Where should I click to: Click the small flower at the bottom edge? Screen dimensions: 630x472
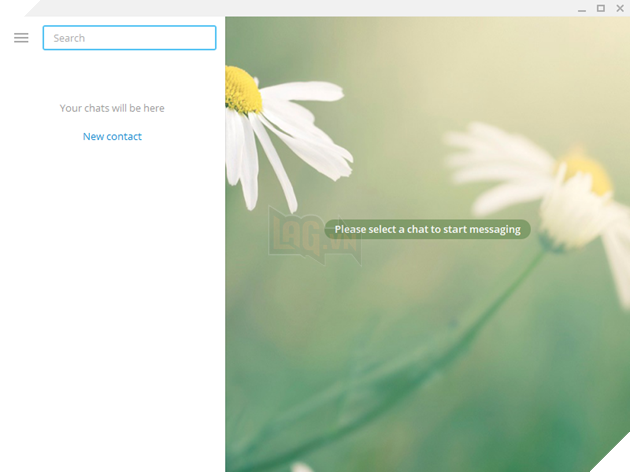pos(302,466)
